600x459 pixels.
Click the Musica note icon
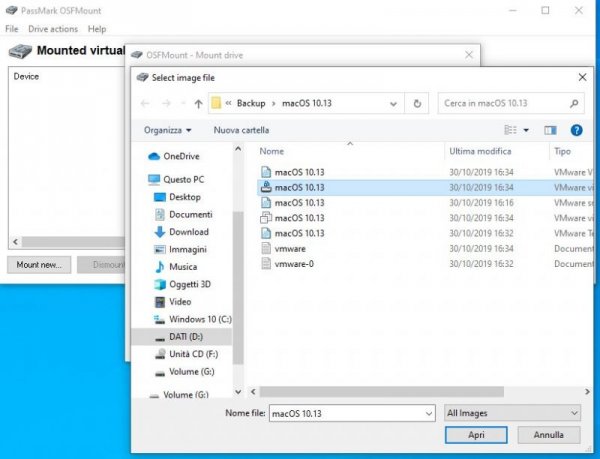click(160, 267)
